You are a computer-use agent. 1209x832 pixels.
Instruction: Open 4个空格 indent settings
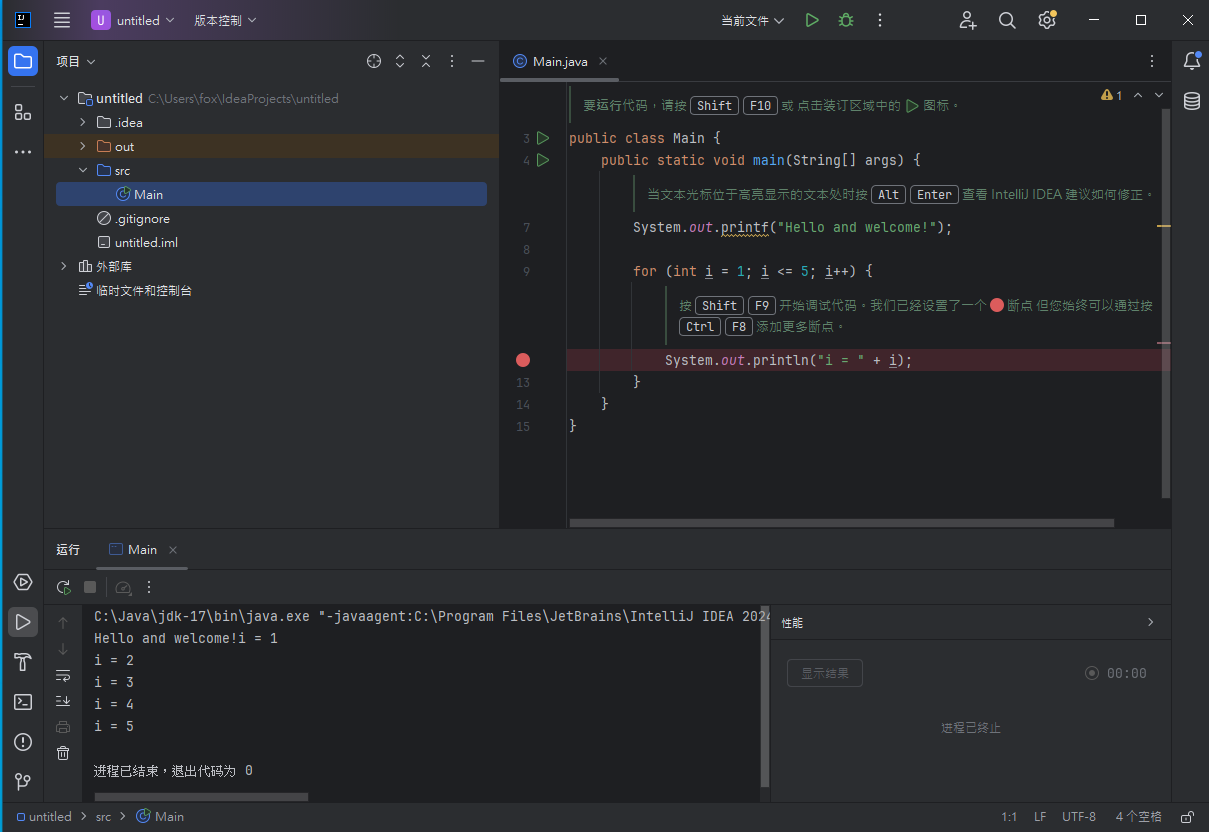click(1138, 817)
